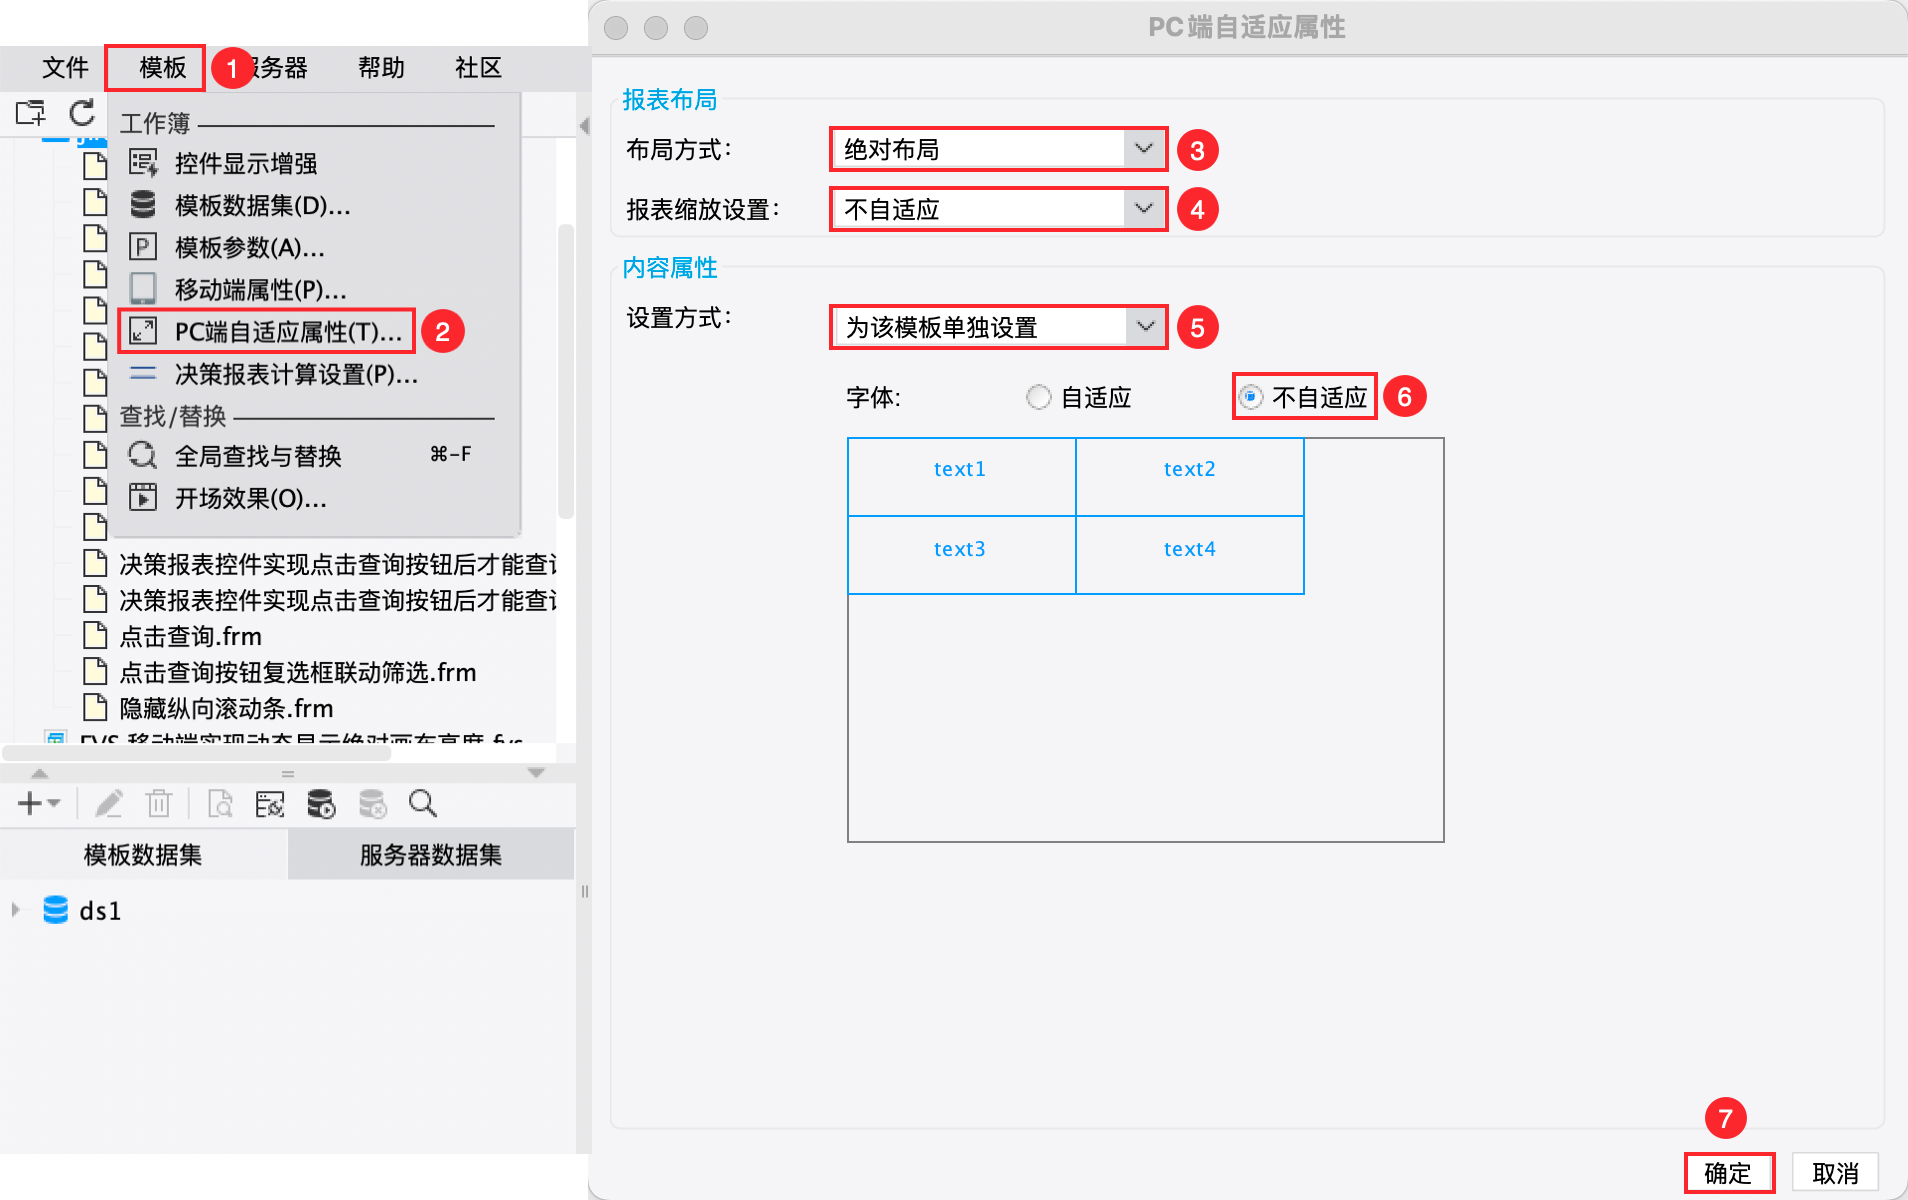
Task: Click the dataset table settings icon
Action: [x=270, y=803]
